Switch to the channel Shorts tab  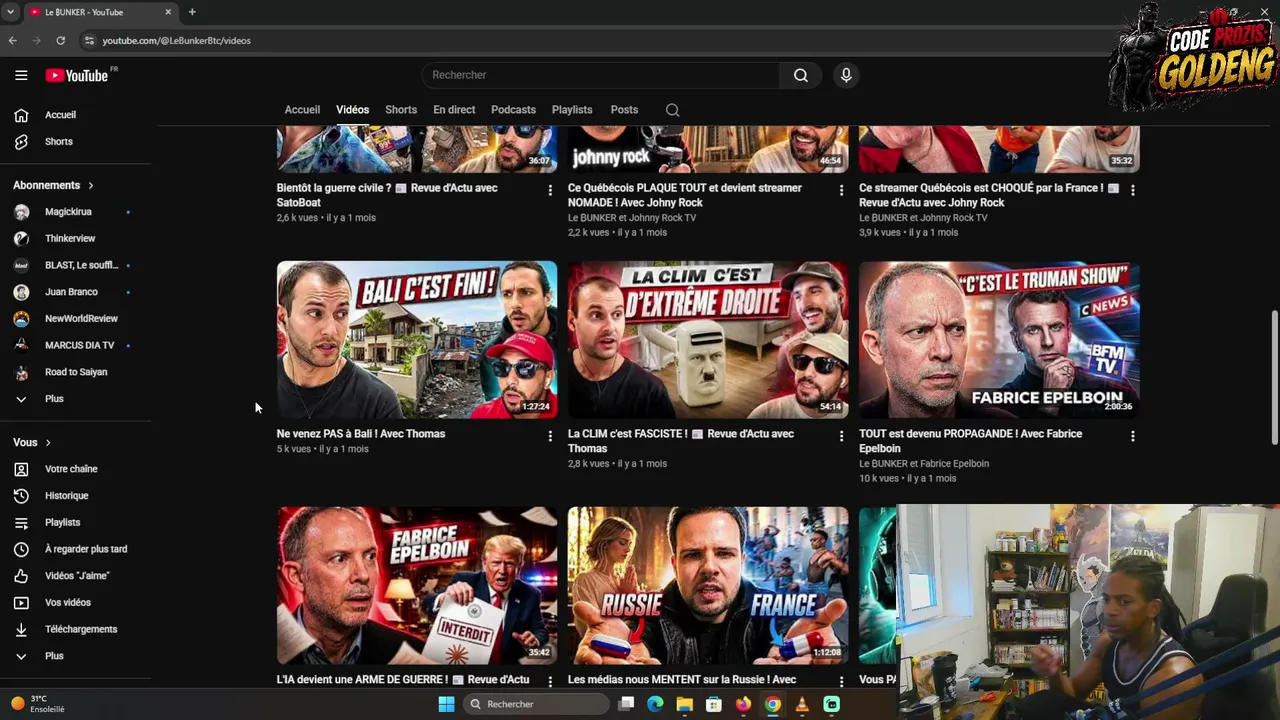click(401, 110)
